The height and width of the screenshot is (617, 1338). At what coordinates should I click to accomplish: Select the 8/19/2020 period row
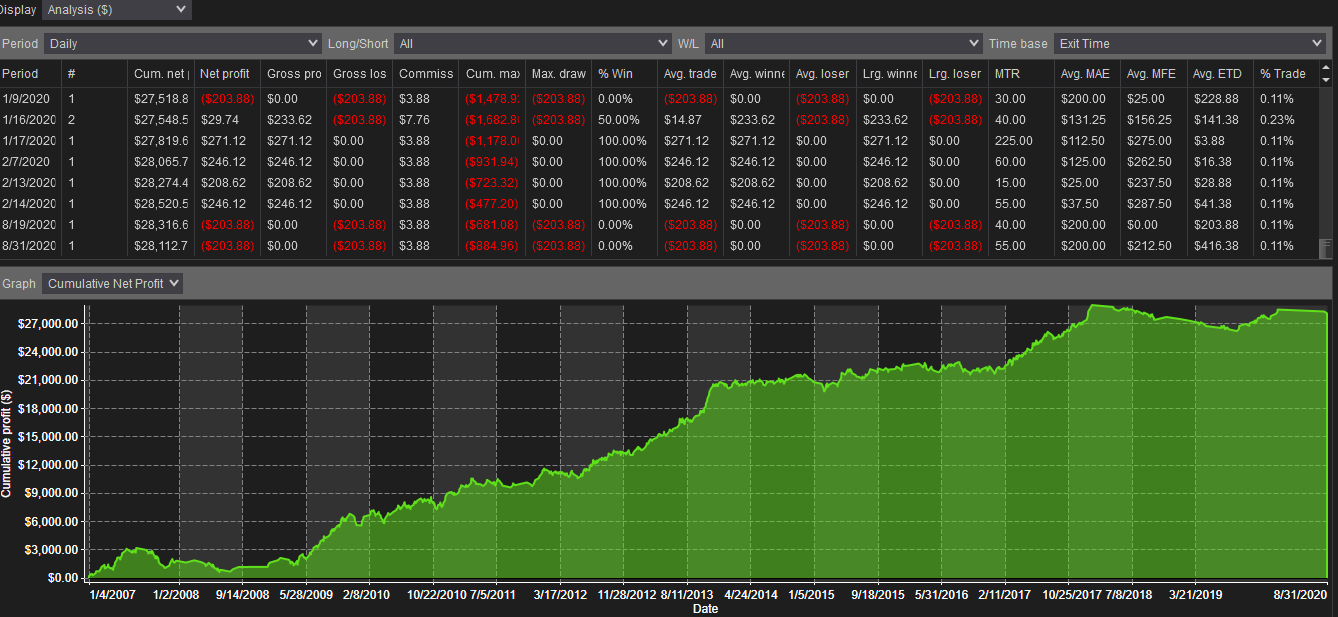pos(659,225)
